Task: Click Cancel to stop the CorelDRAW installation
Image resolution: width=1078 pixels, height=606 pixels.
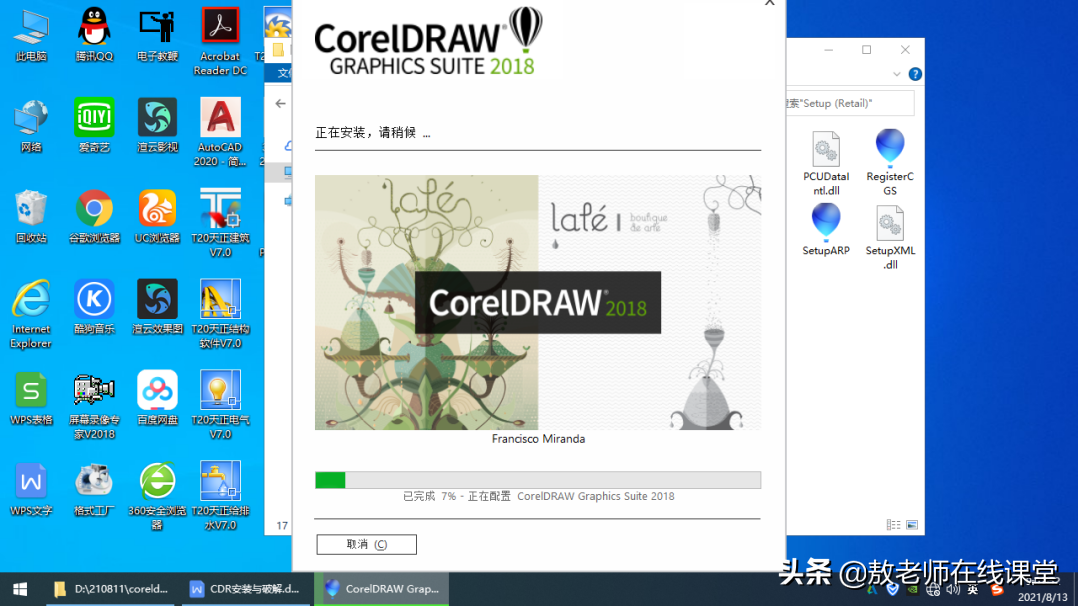Action: coord(366,544)
